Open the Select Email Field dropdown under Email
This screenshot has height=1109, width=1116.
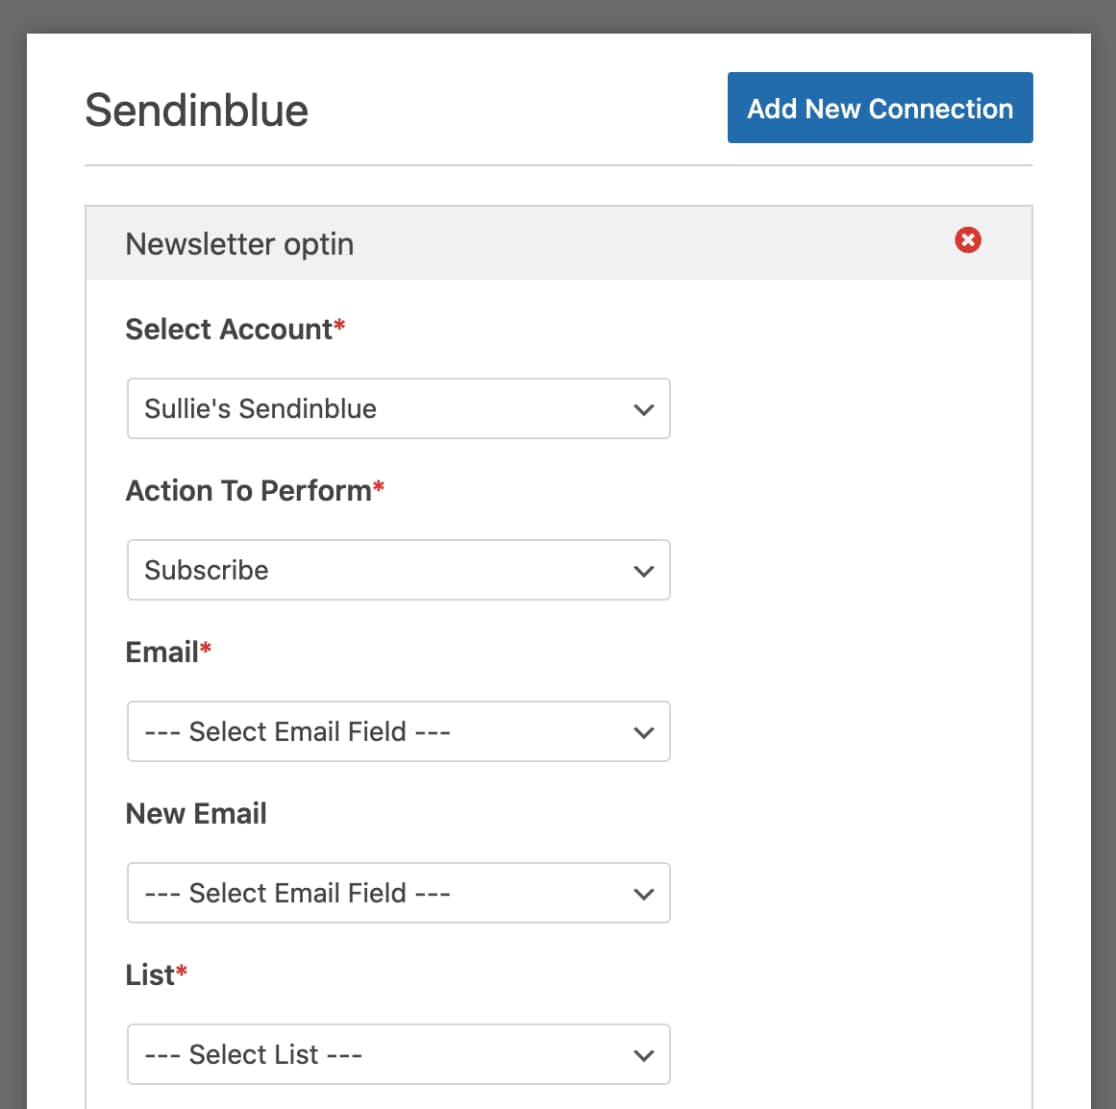pos(398,731)
